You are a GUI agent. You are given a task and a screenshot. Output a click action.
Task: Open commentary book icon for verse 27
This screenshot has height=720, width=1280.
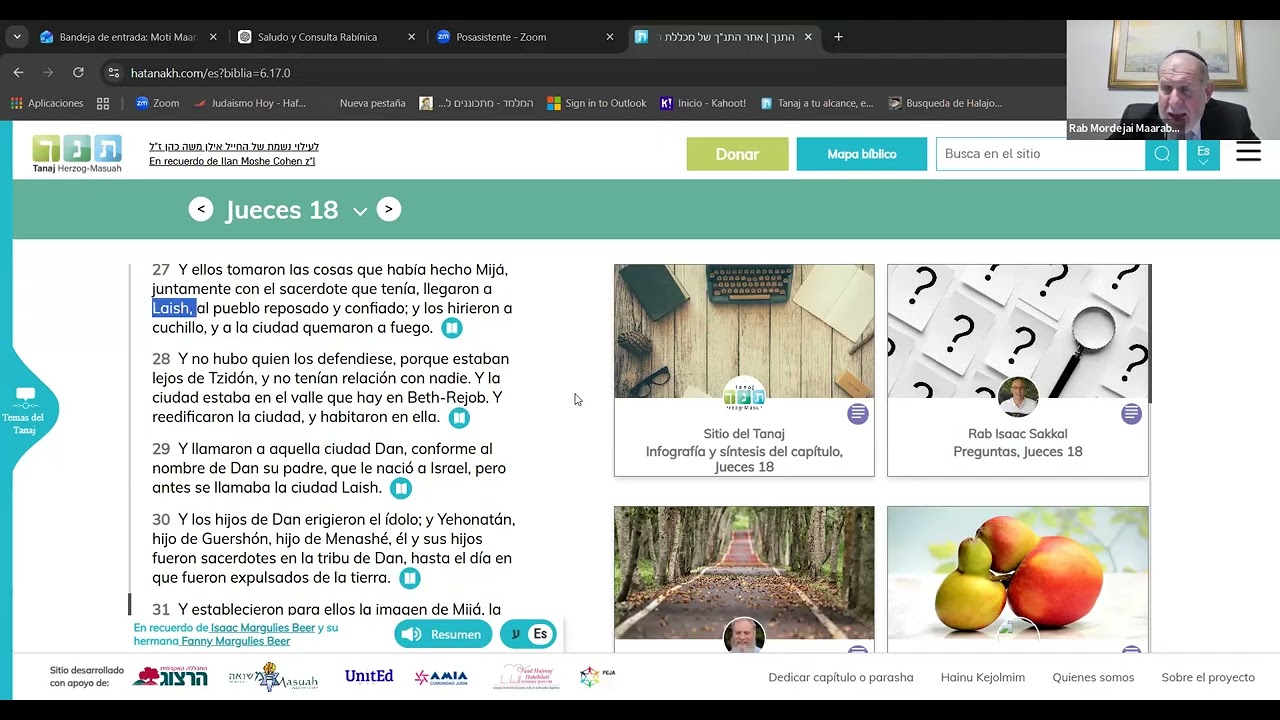pos(452,328)
